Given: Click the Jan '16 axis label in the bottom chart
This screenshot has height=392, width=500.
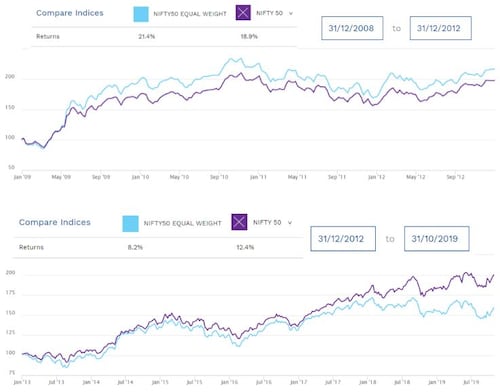Looking at the screenshot, I should coord(229,382).
